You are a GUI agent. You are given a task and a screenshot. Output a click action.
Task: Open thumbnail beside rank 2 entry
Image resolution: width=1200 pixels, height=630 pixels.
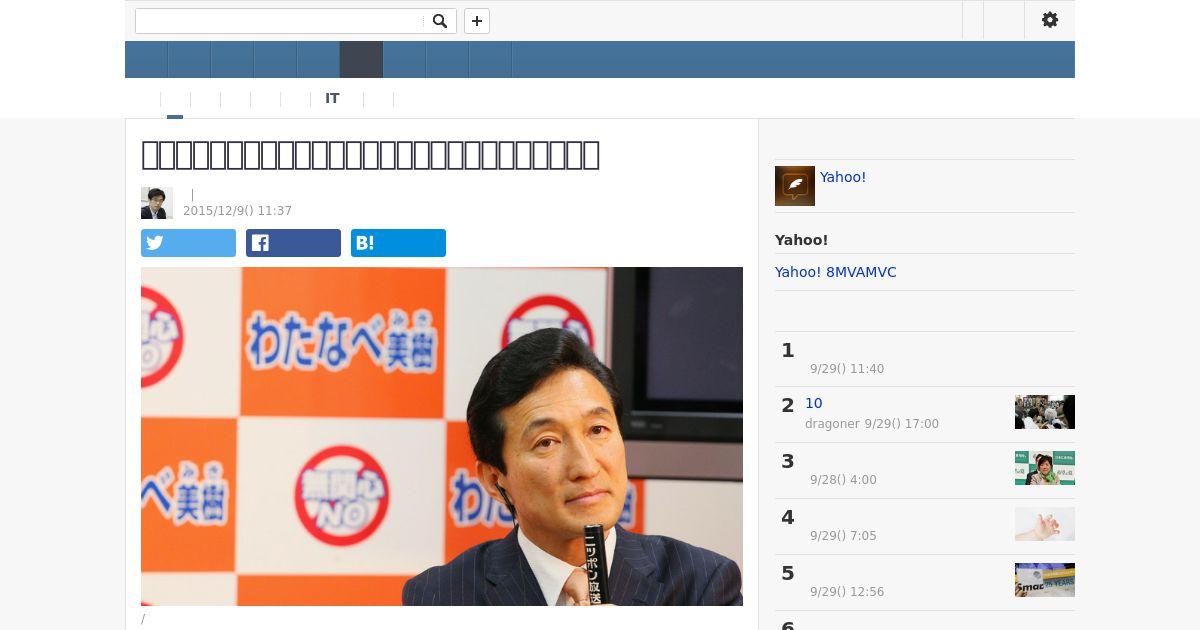click(x=1045, y=412)
